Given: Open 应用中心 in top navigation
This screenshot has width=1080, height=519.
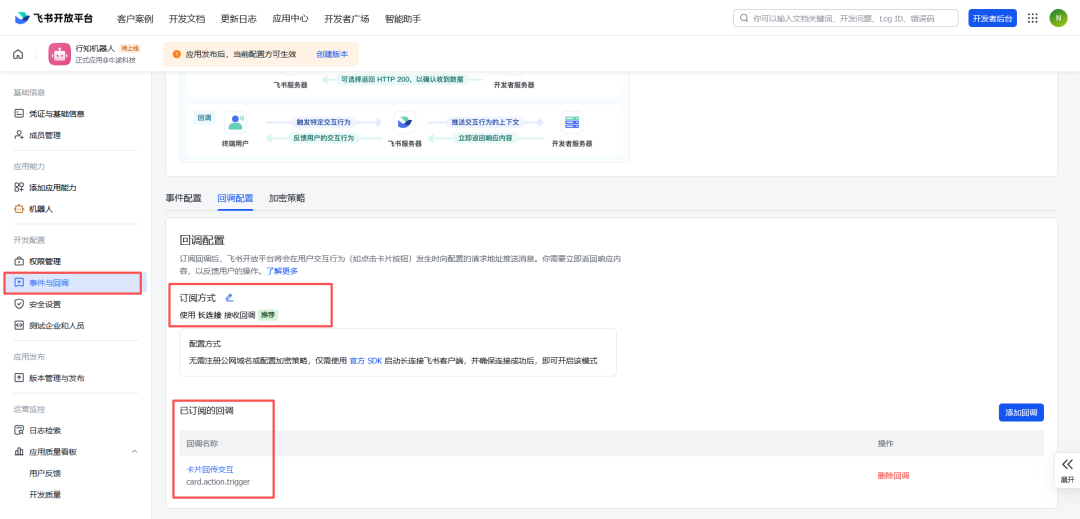Looking at the screenshot, I should [x=290, y=19].
